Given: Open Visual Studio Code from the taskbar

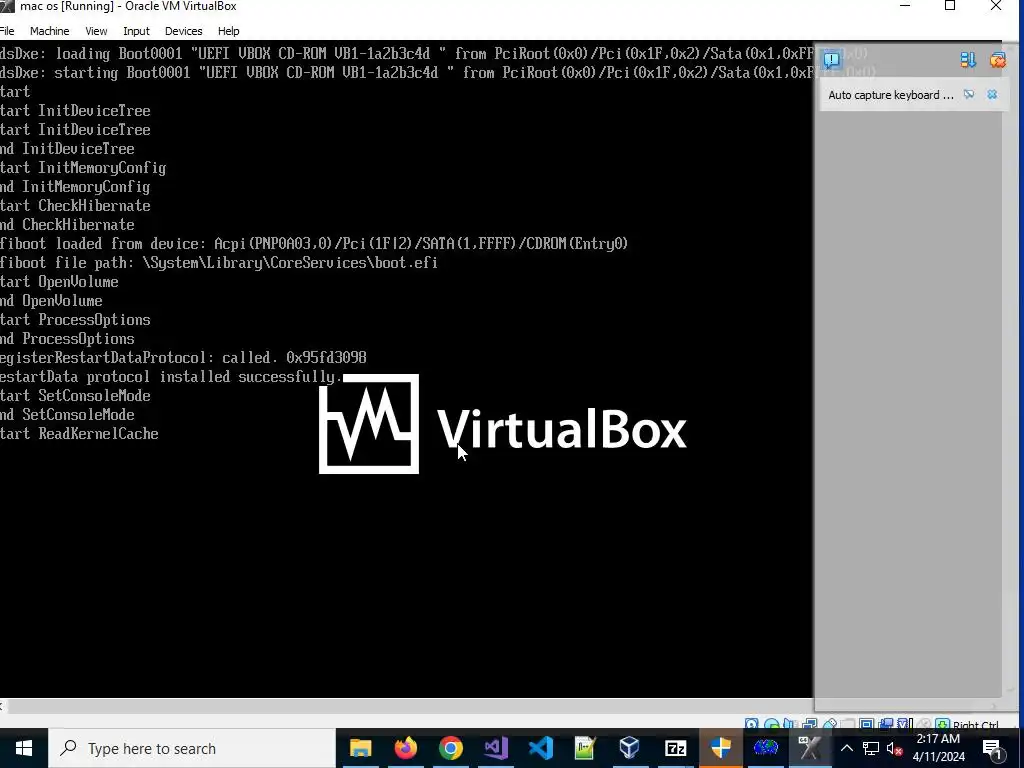Looking at the screenshot, I should click(541, 748).
